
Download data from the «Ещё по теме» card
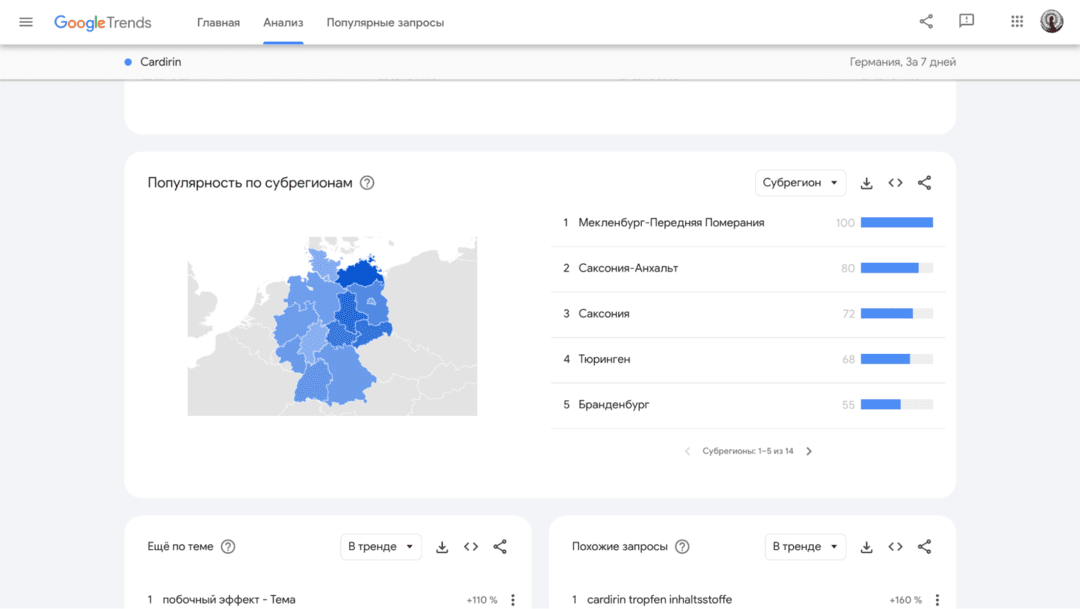pos(441,547)
